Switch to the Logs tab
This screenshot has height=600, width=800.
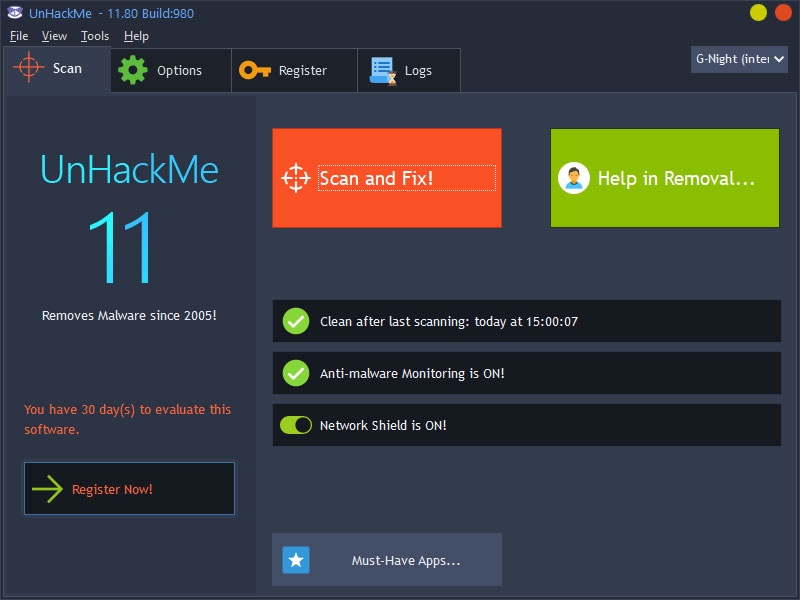pos(409,70)
